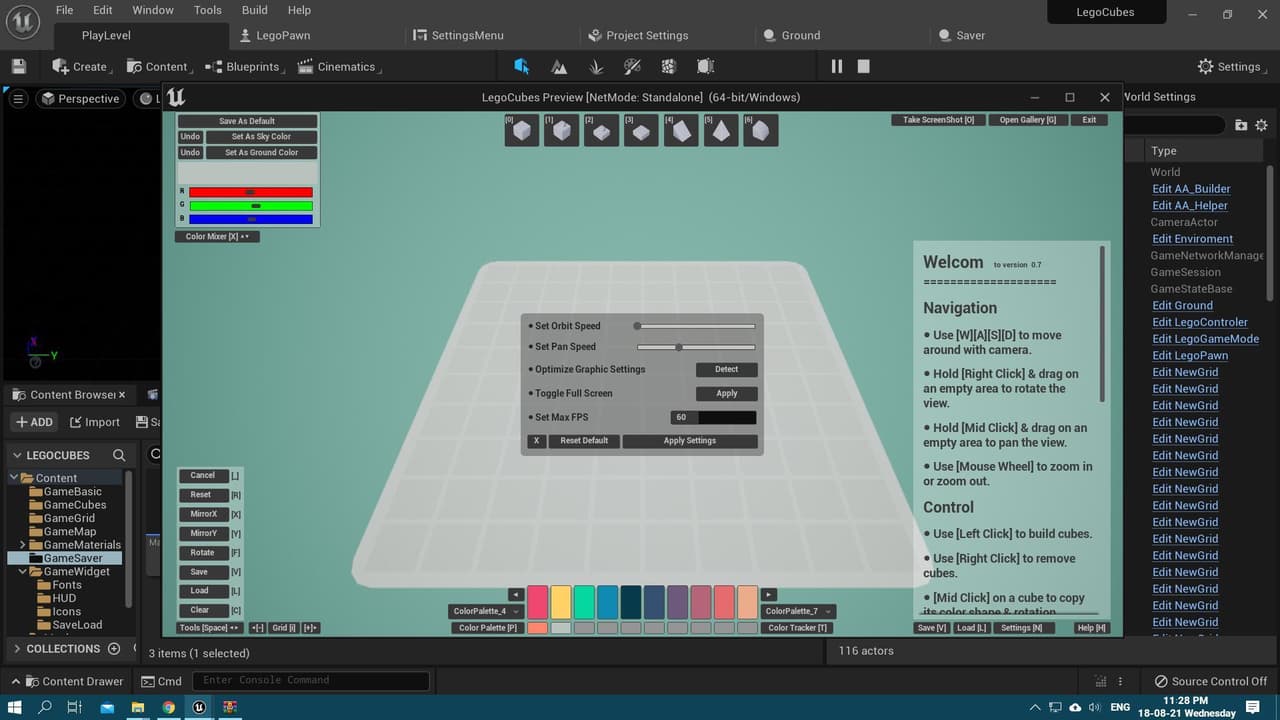The width and height of the screenshot is (1280, 720).
Task: Stop the play session
Action: click(x=864, y=66)
